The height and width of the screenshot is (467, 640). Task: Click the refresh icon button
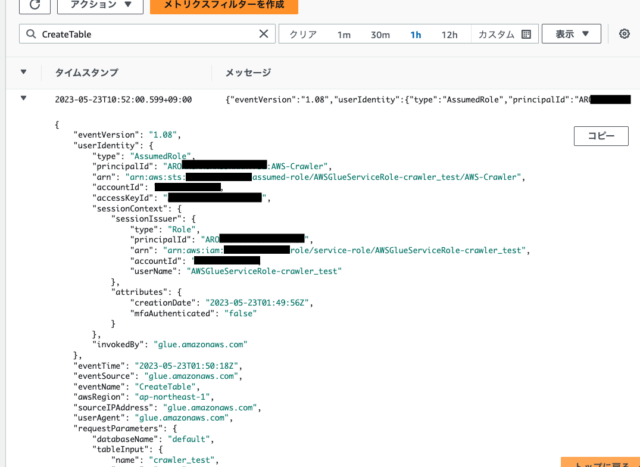point(35,5)
